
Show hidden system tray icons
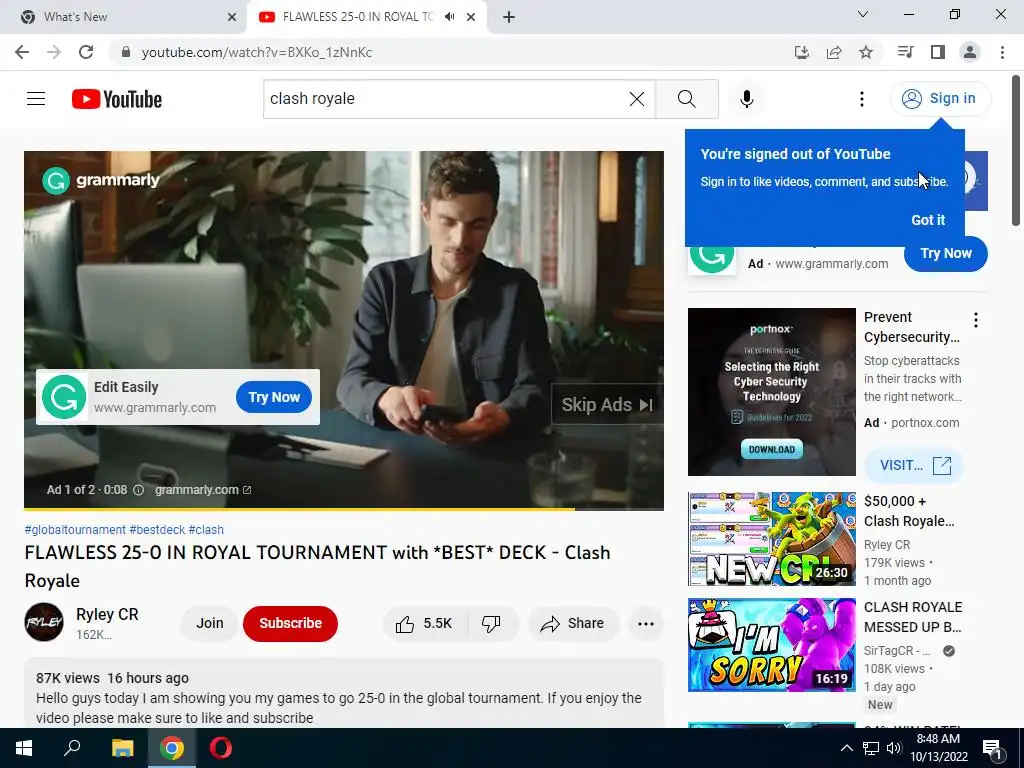tap(846, 748)
